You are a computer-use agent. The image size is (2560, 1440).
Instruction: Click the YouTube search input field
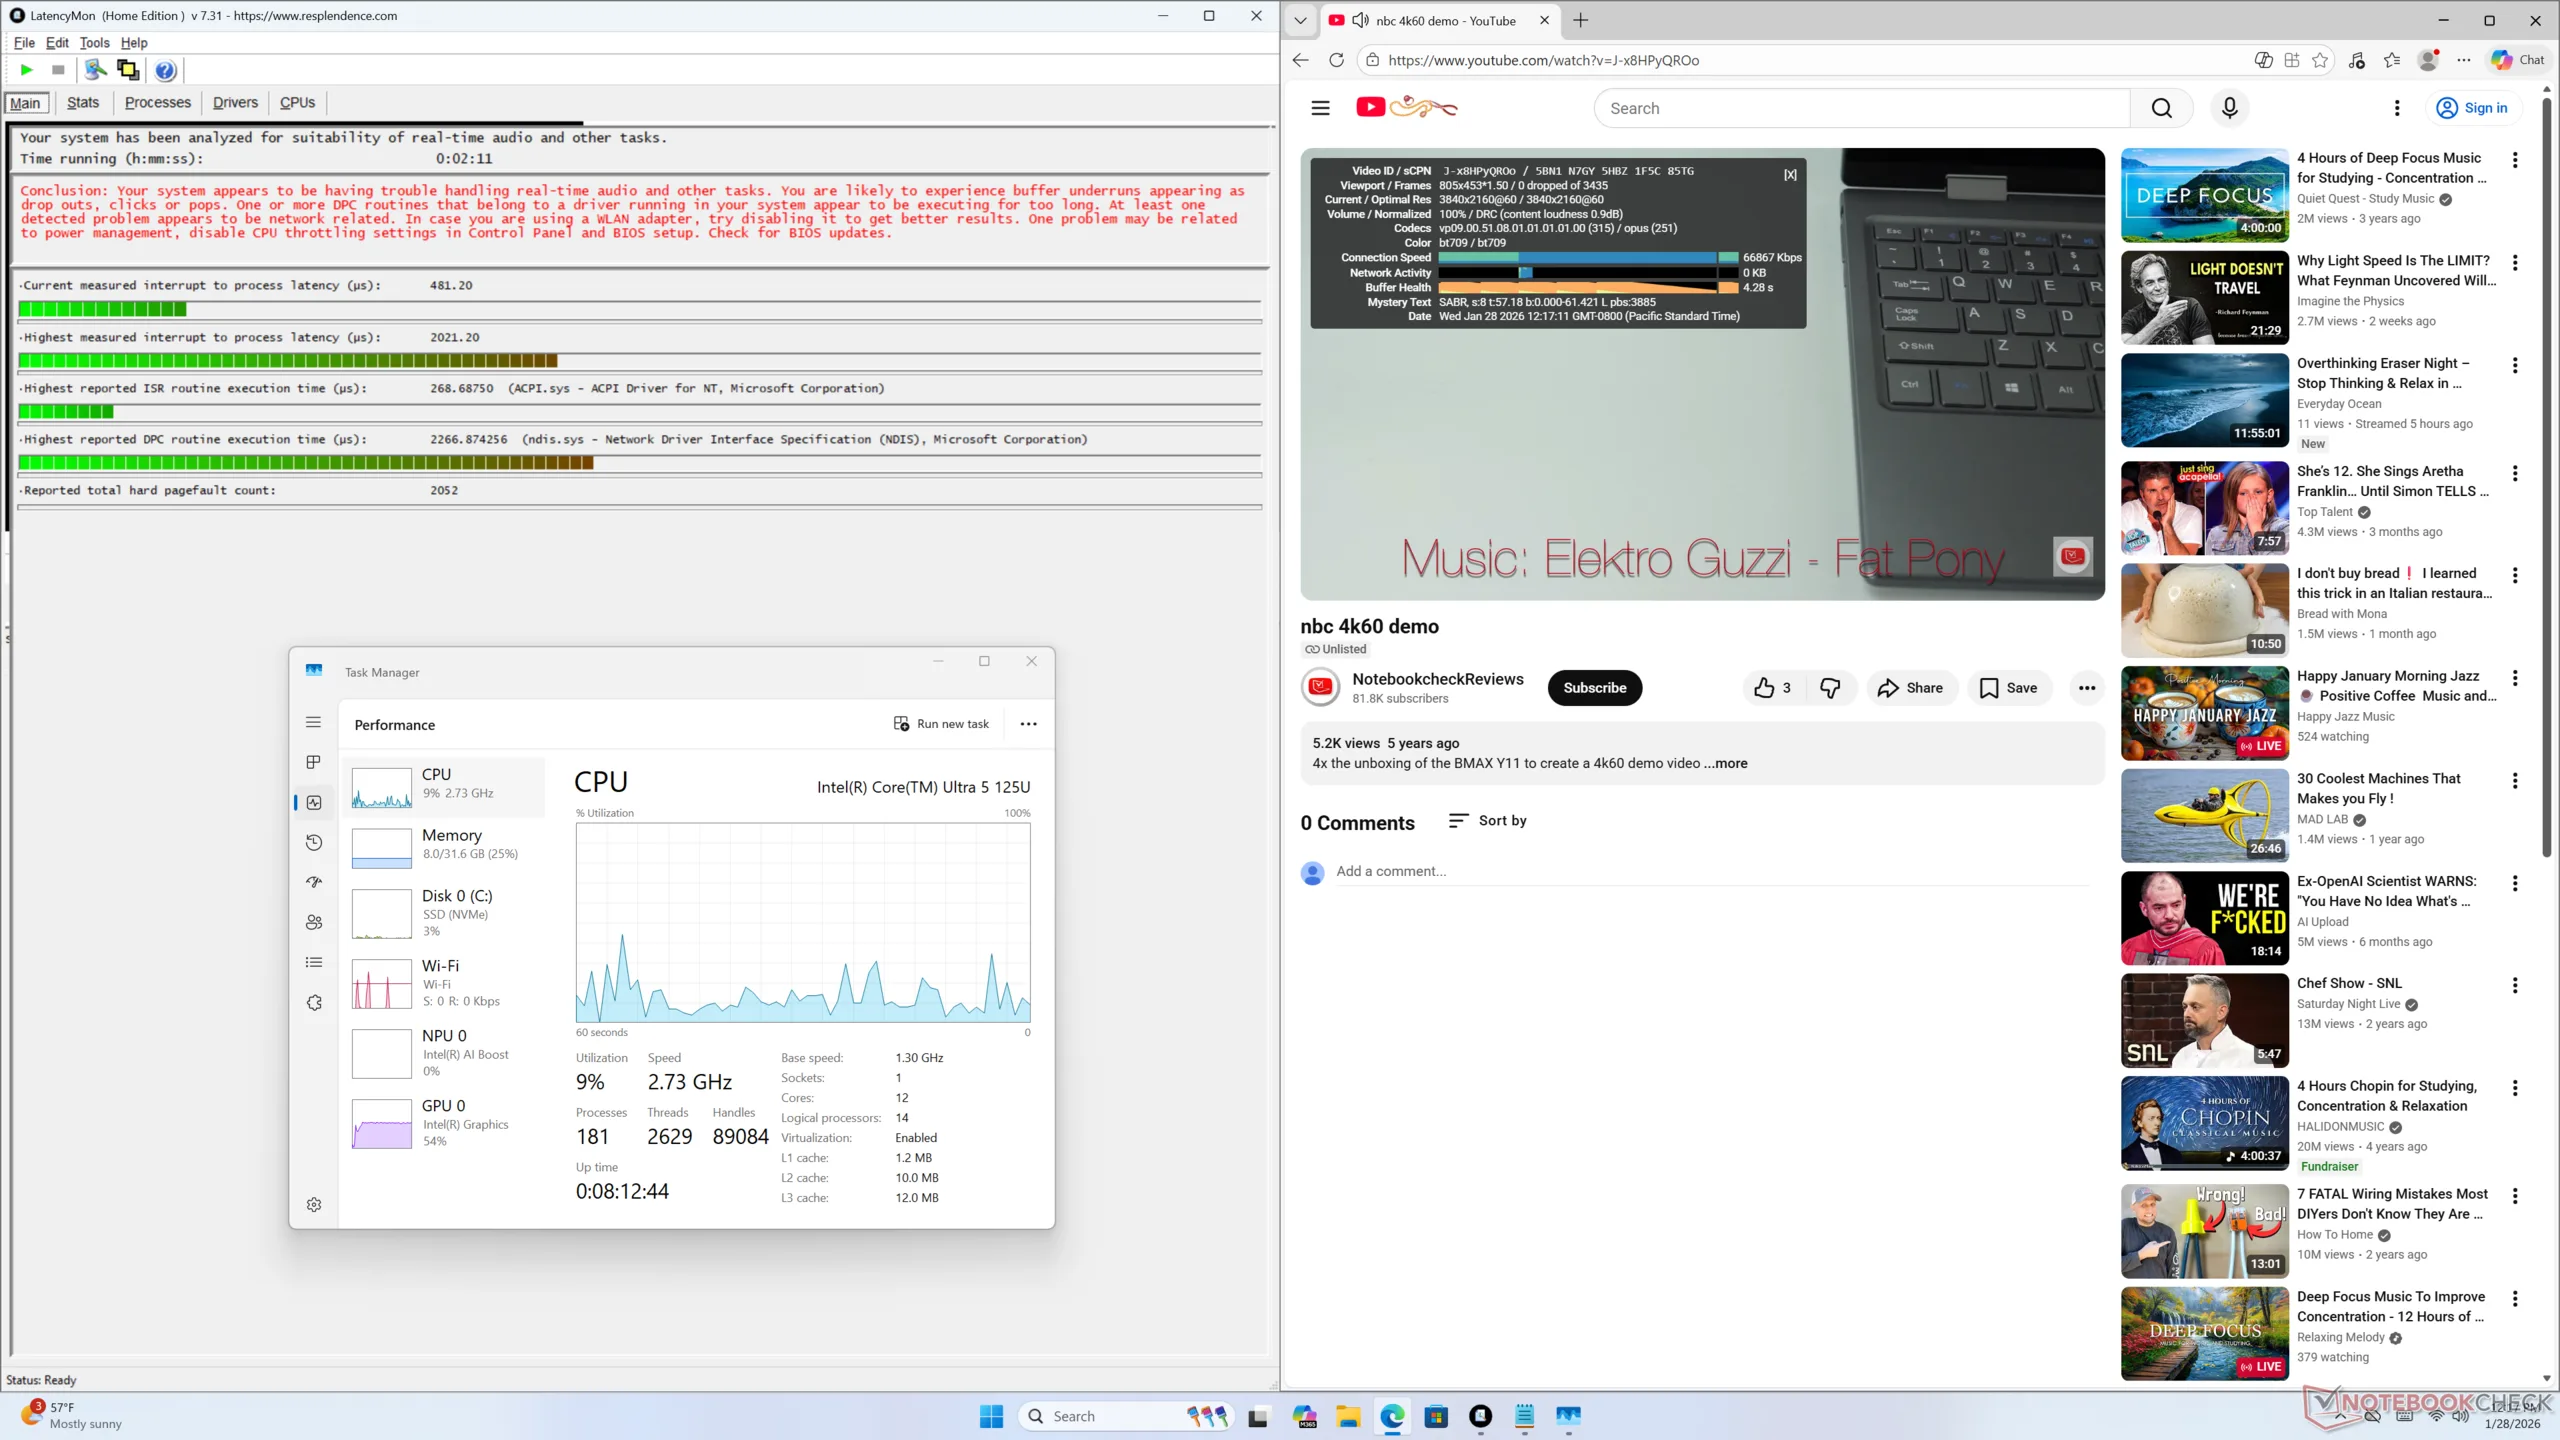click(x=1860, y=108)
